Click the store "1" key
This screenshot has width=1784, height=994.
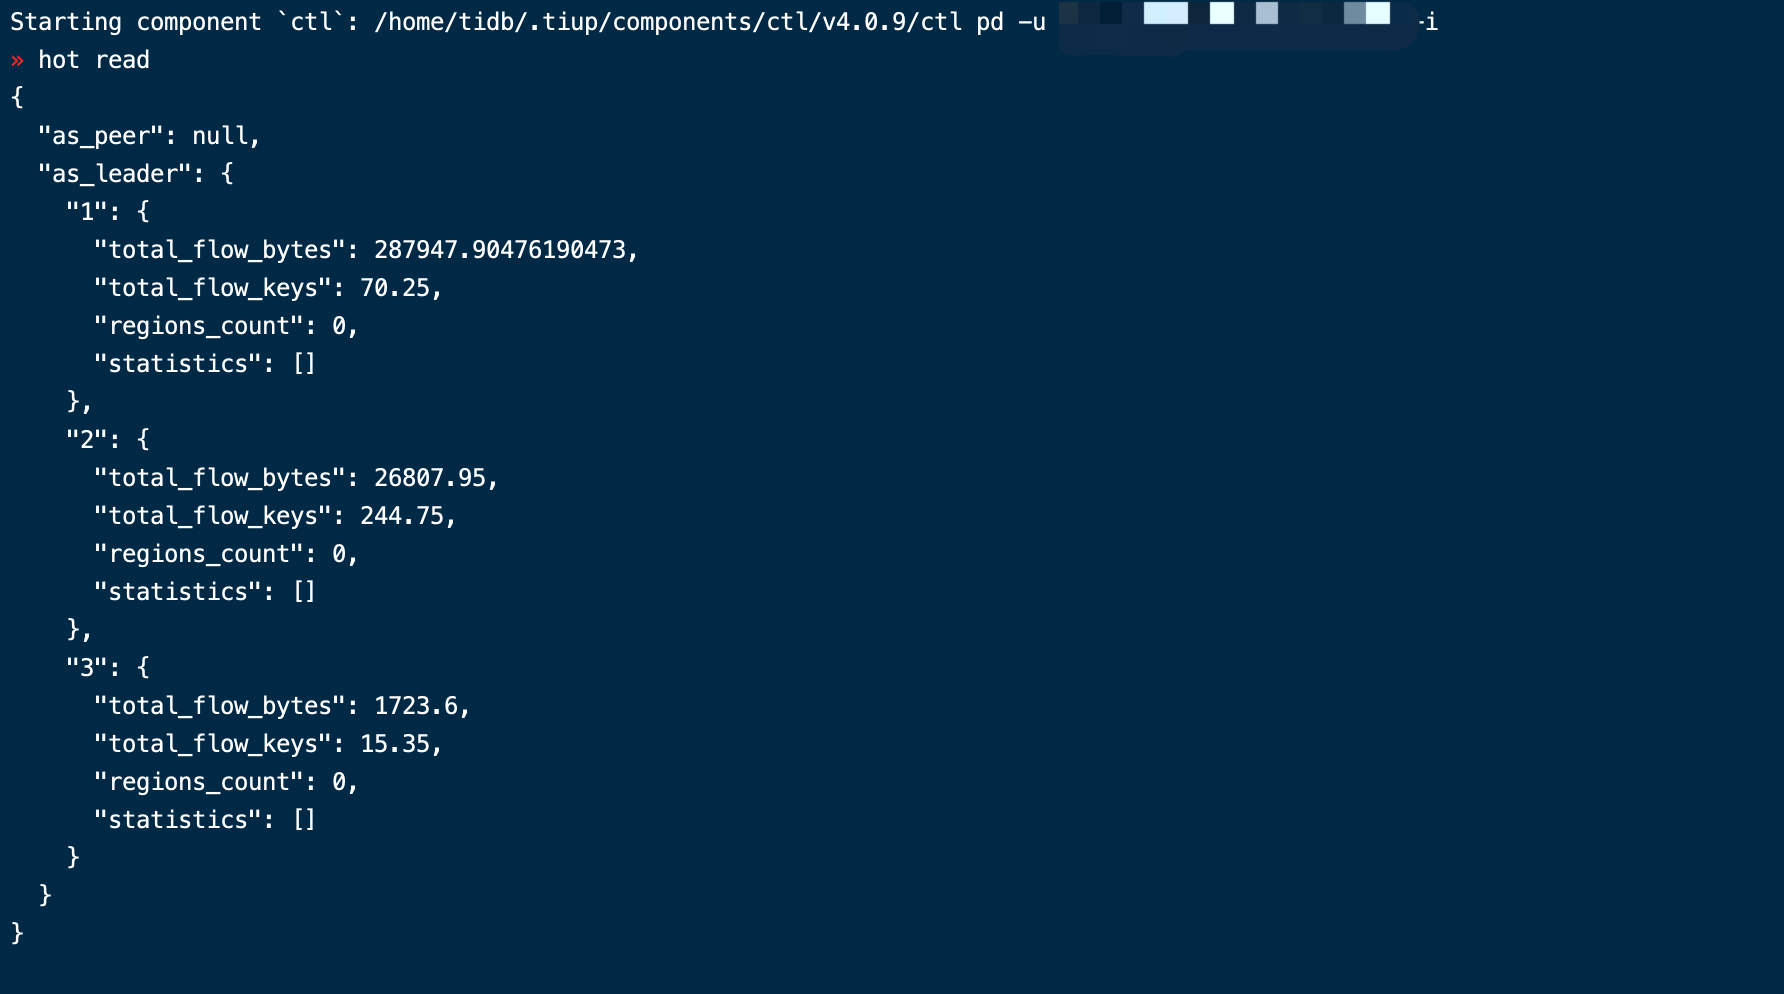(86, 212)
